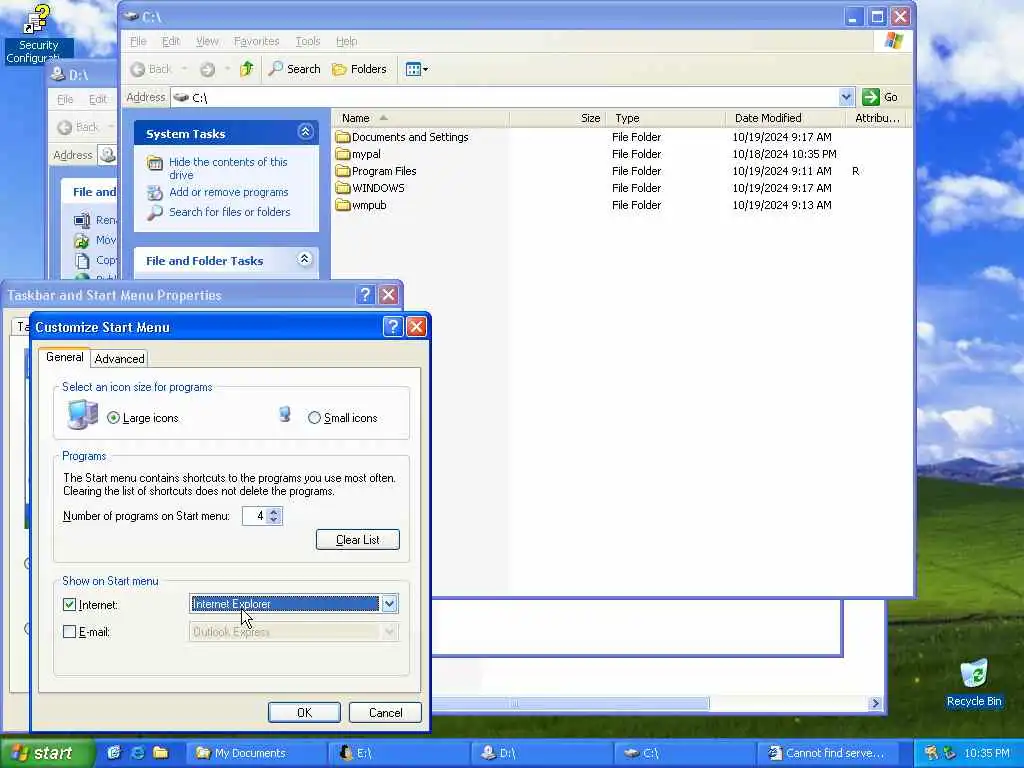Expand the Address bar dropdown arrow
This screenshot has width=1024, height=768.
846,97
